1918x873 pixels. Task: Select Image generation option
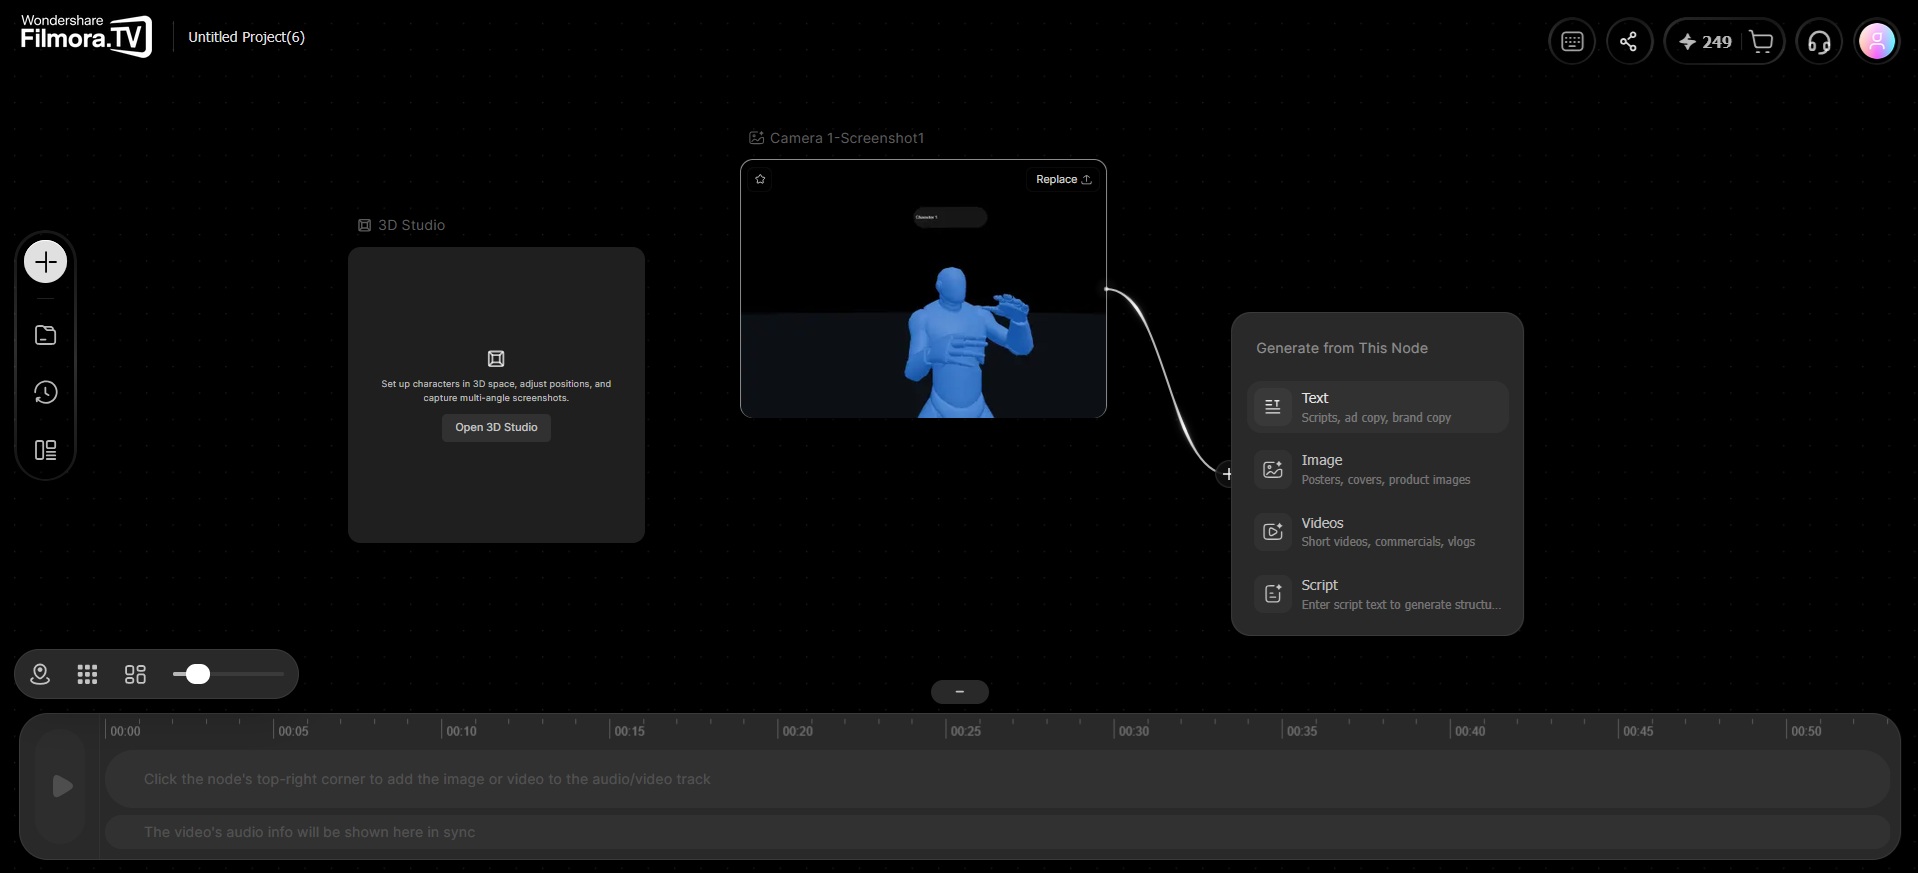point(1377,469)
